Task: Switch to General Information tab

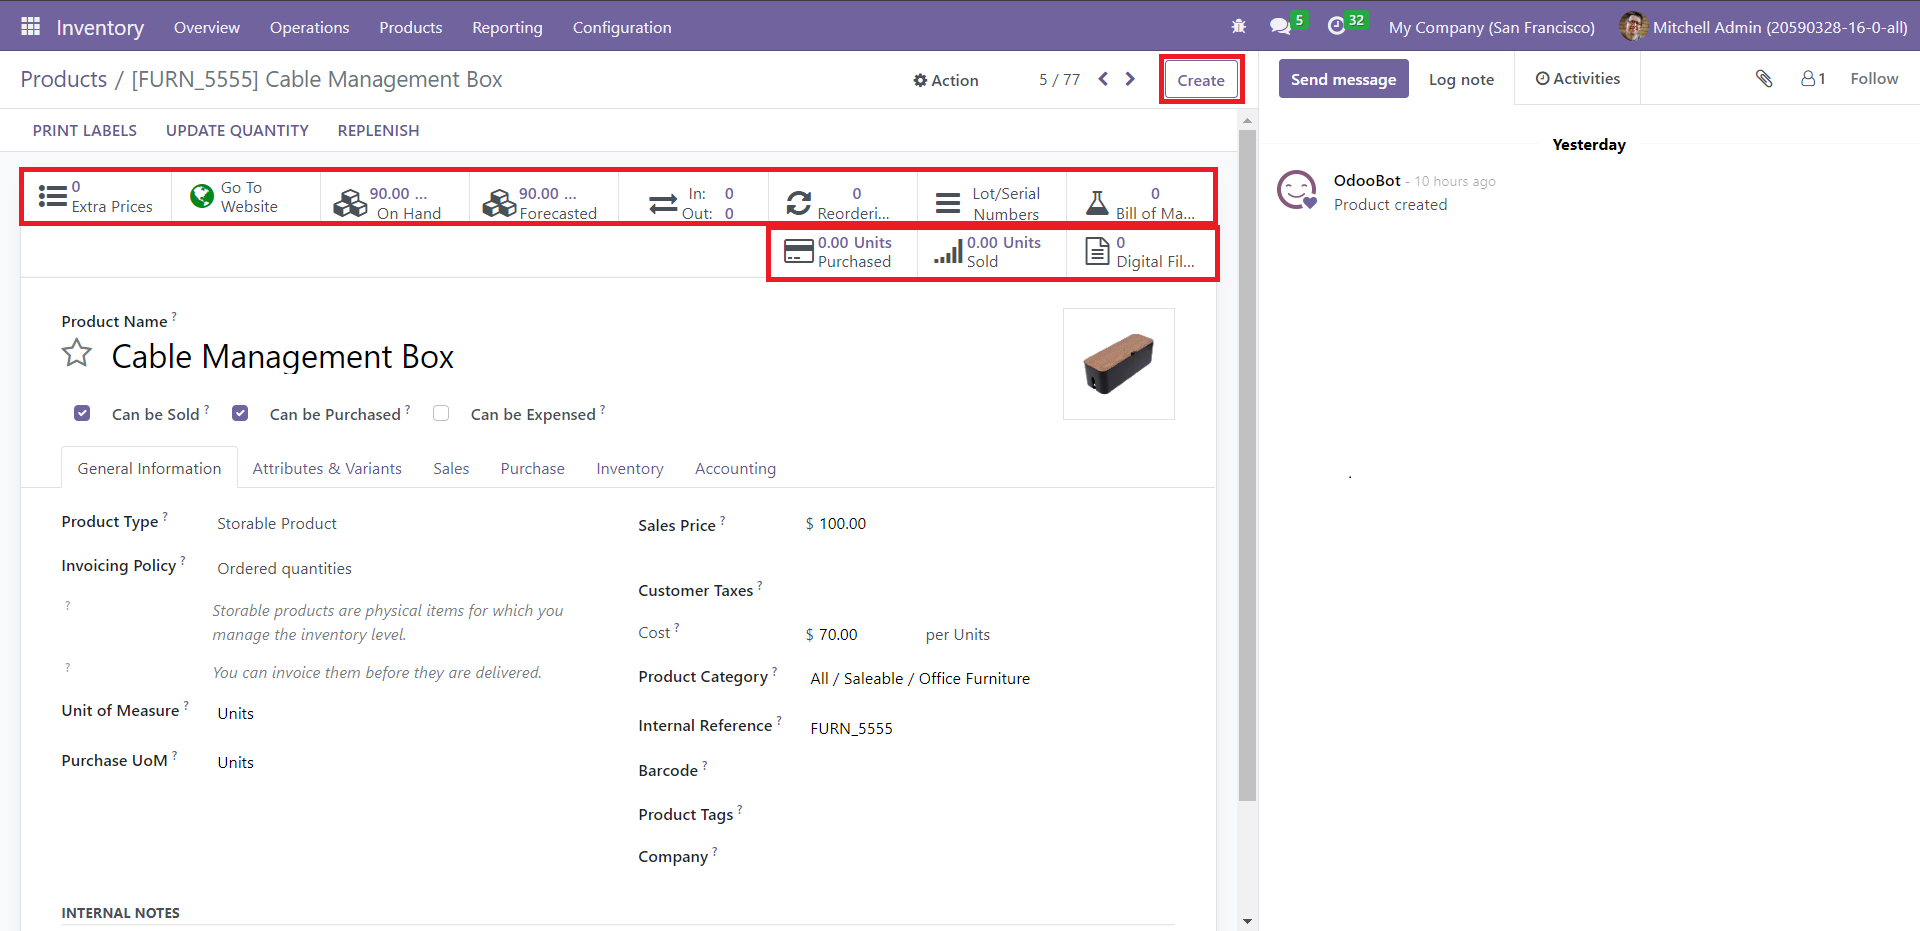Action: pos(149,468)
